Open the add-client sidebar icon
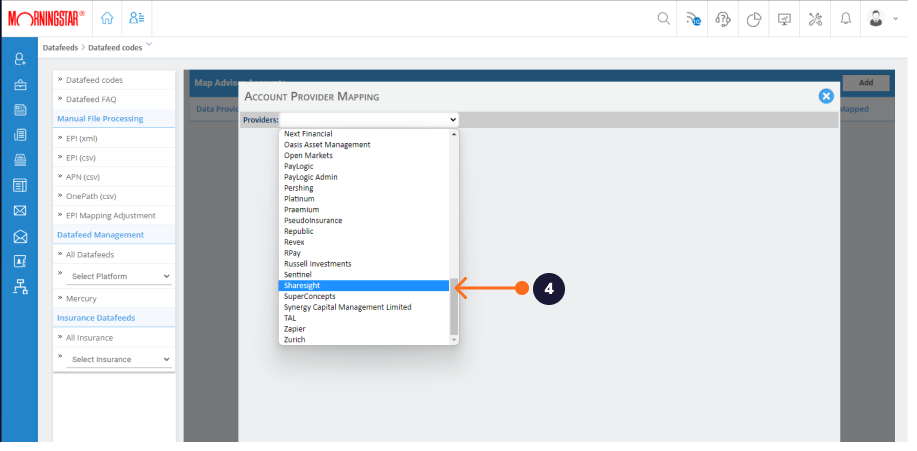Viewport: 917px width, 451px height. click(20, 58)
